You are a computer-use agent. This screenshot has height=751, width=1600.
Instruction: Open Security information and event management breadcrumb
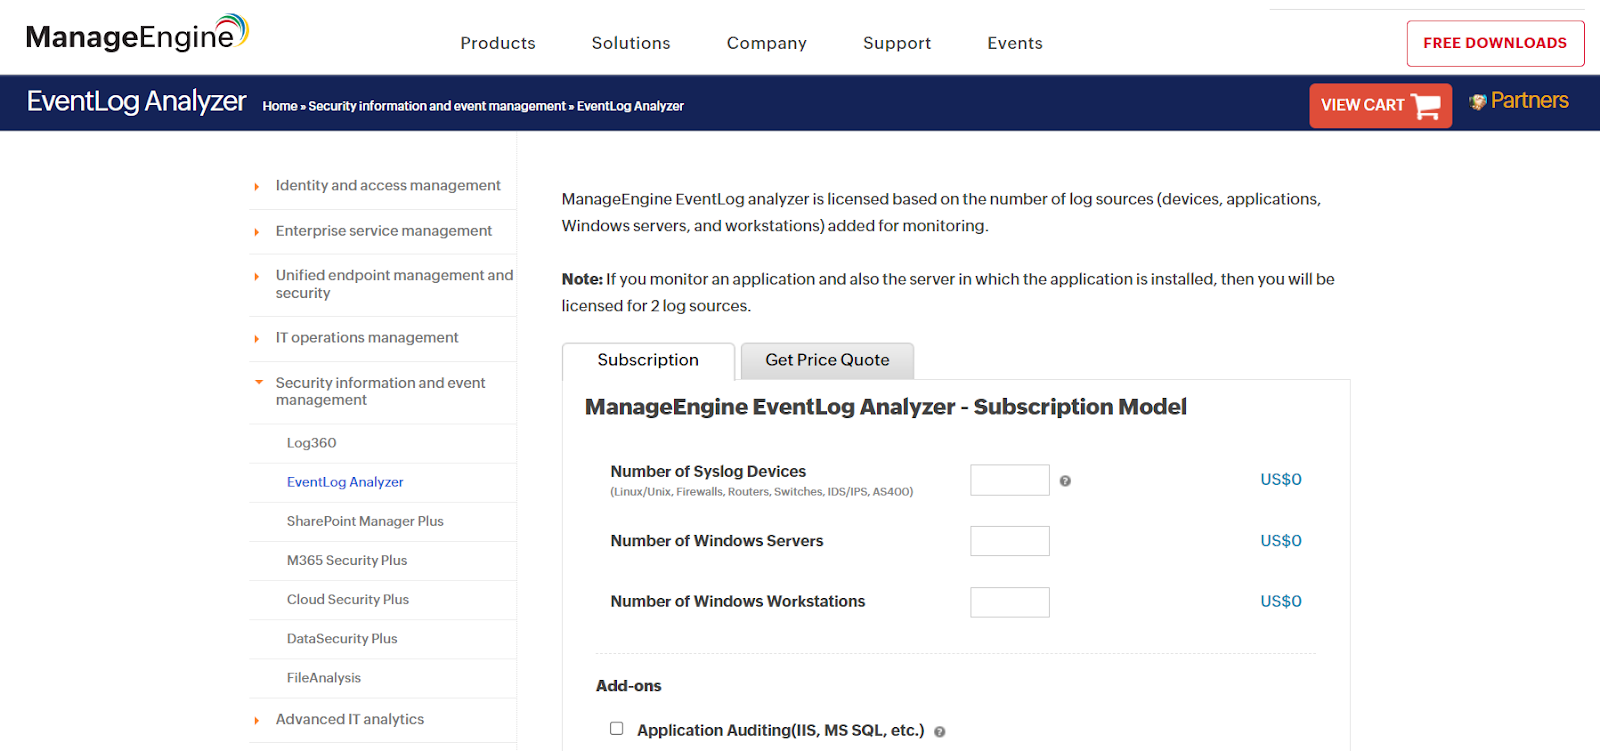click(x=437, y=106)
